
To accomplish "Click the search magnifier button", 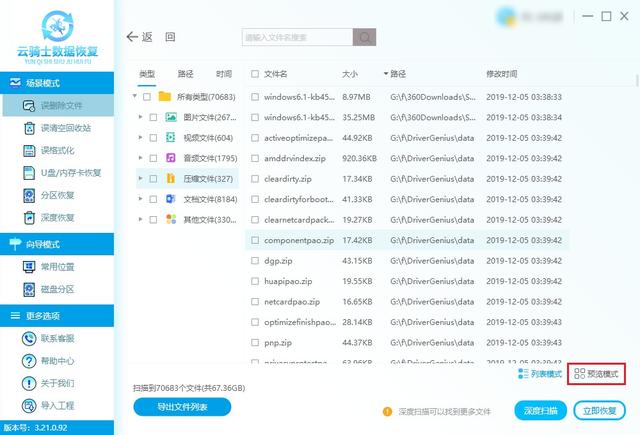I will (364, 37).
